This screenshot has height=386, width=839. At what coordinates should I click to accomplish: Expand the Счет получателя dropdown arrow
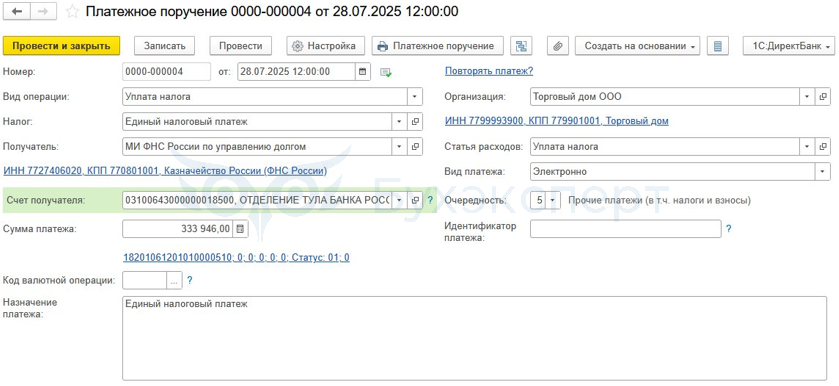click(x=399, y=200)
